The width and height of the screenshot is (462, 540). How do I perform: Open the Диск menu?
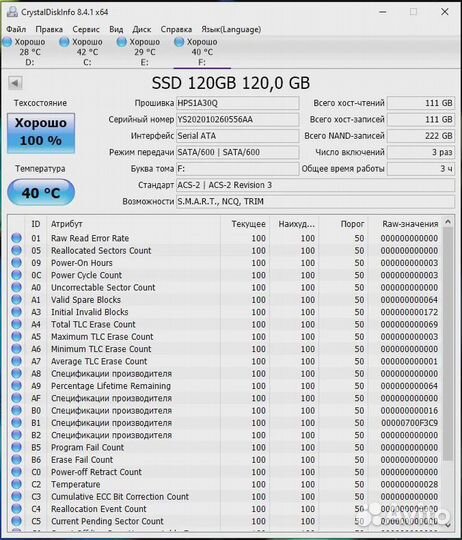pos(141,29)
